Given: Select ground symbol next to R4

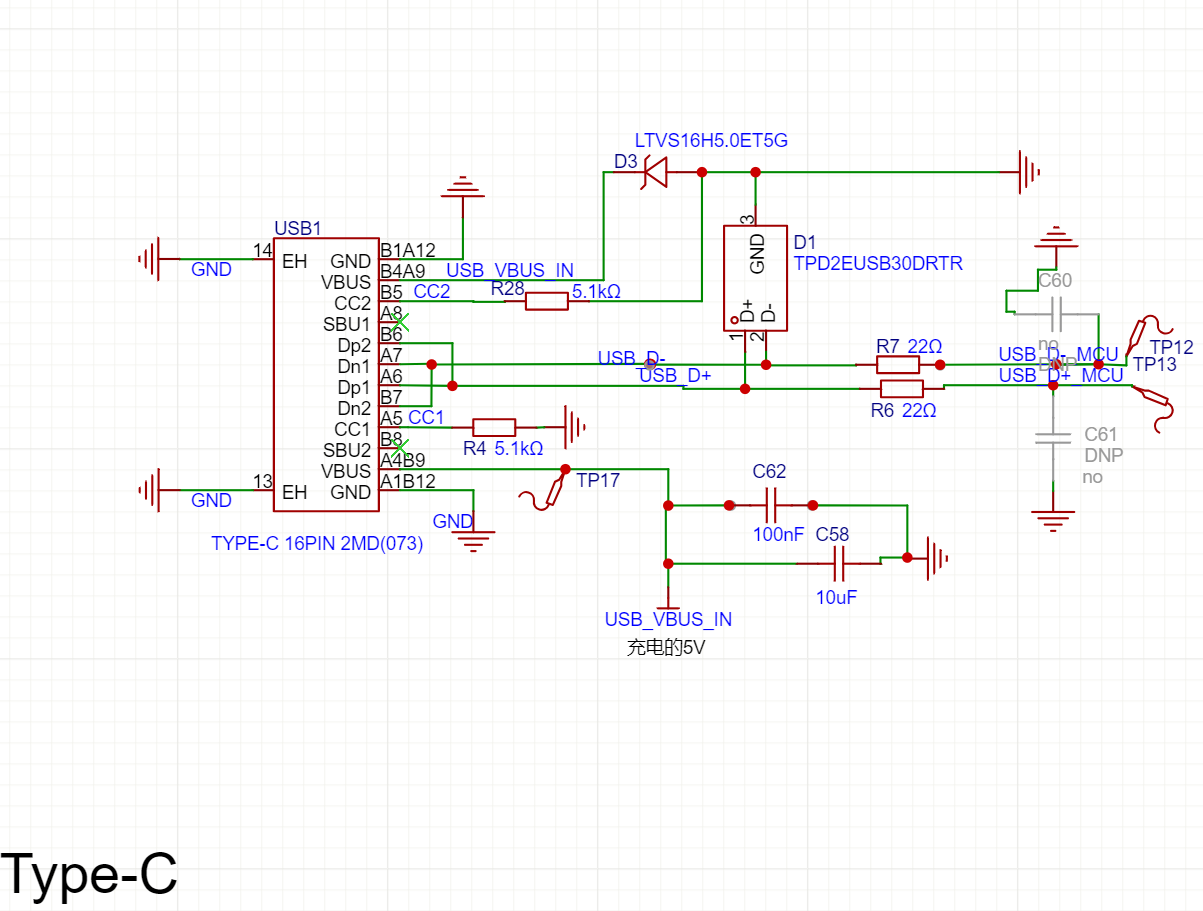Looking at the screenshot, I should (x=576, y=426).
